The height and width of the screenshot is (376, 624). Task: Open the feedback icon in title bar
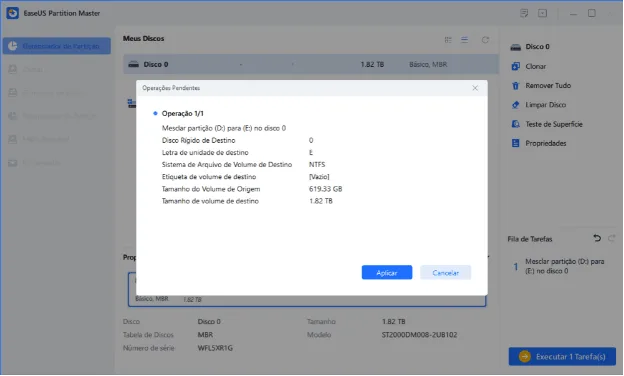coord(524,13)
